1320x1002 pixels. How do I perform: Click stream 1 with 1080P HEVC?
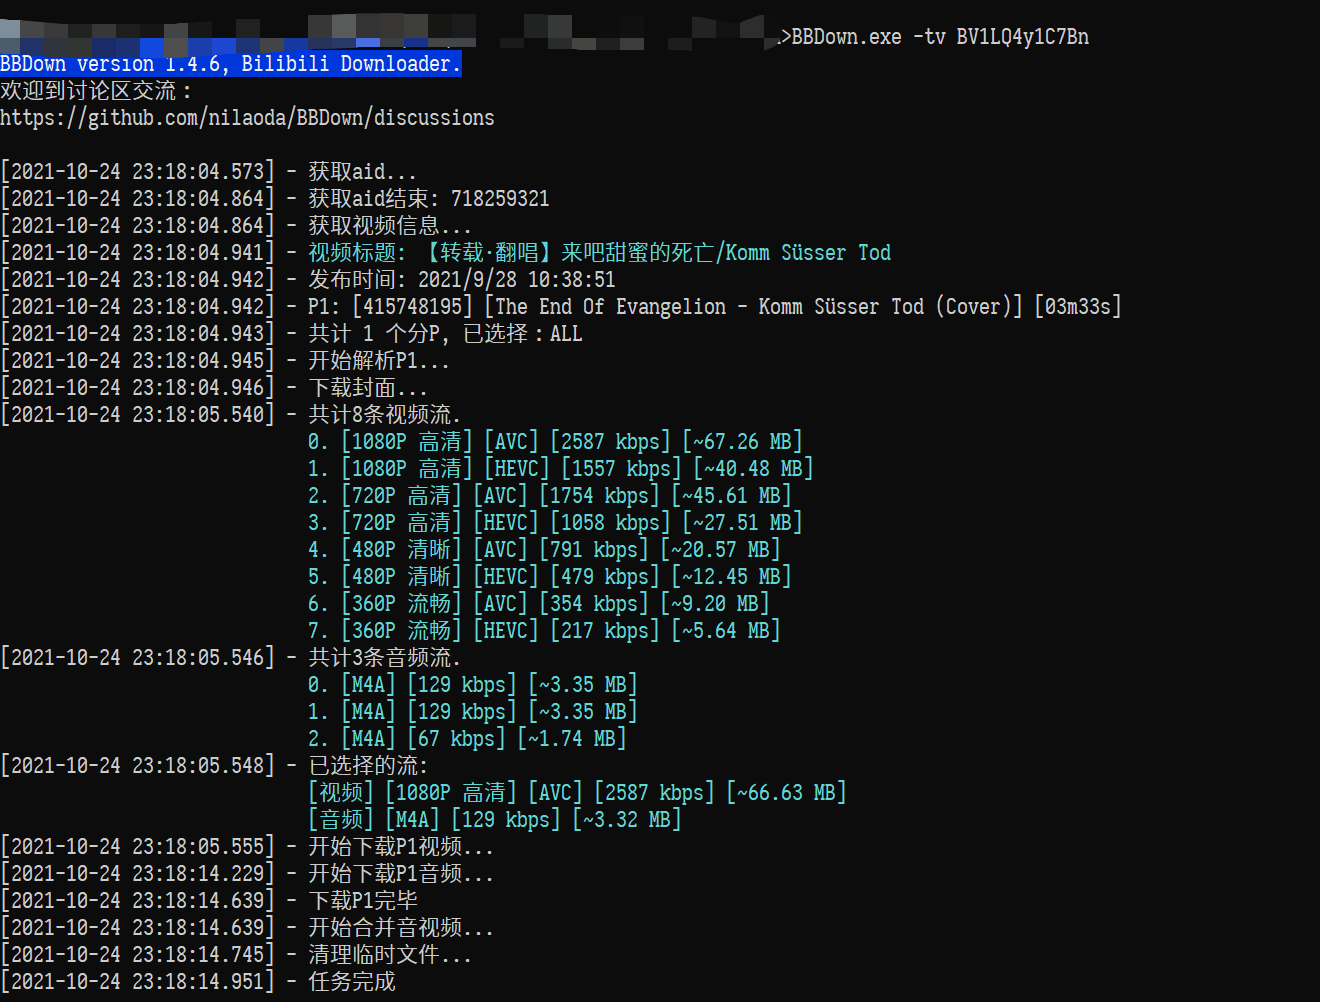(560, 467)
